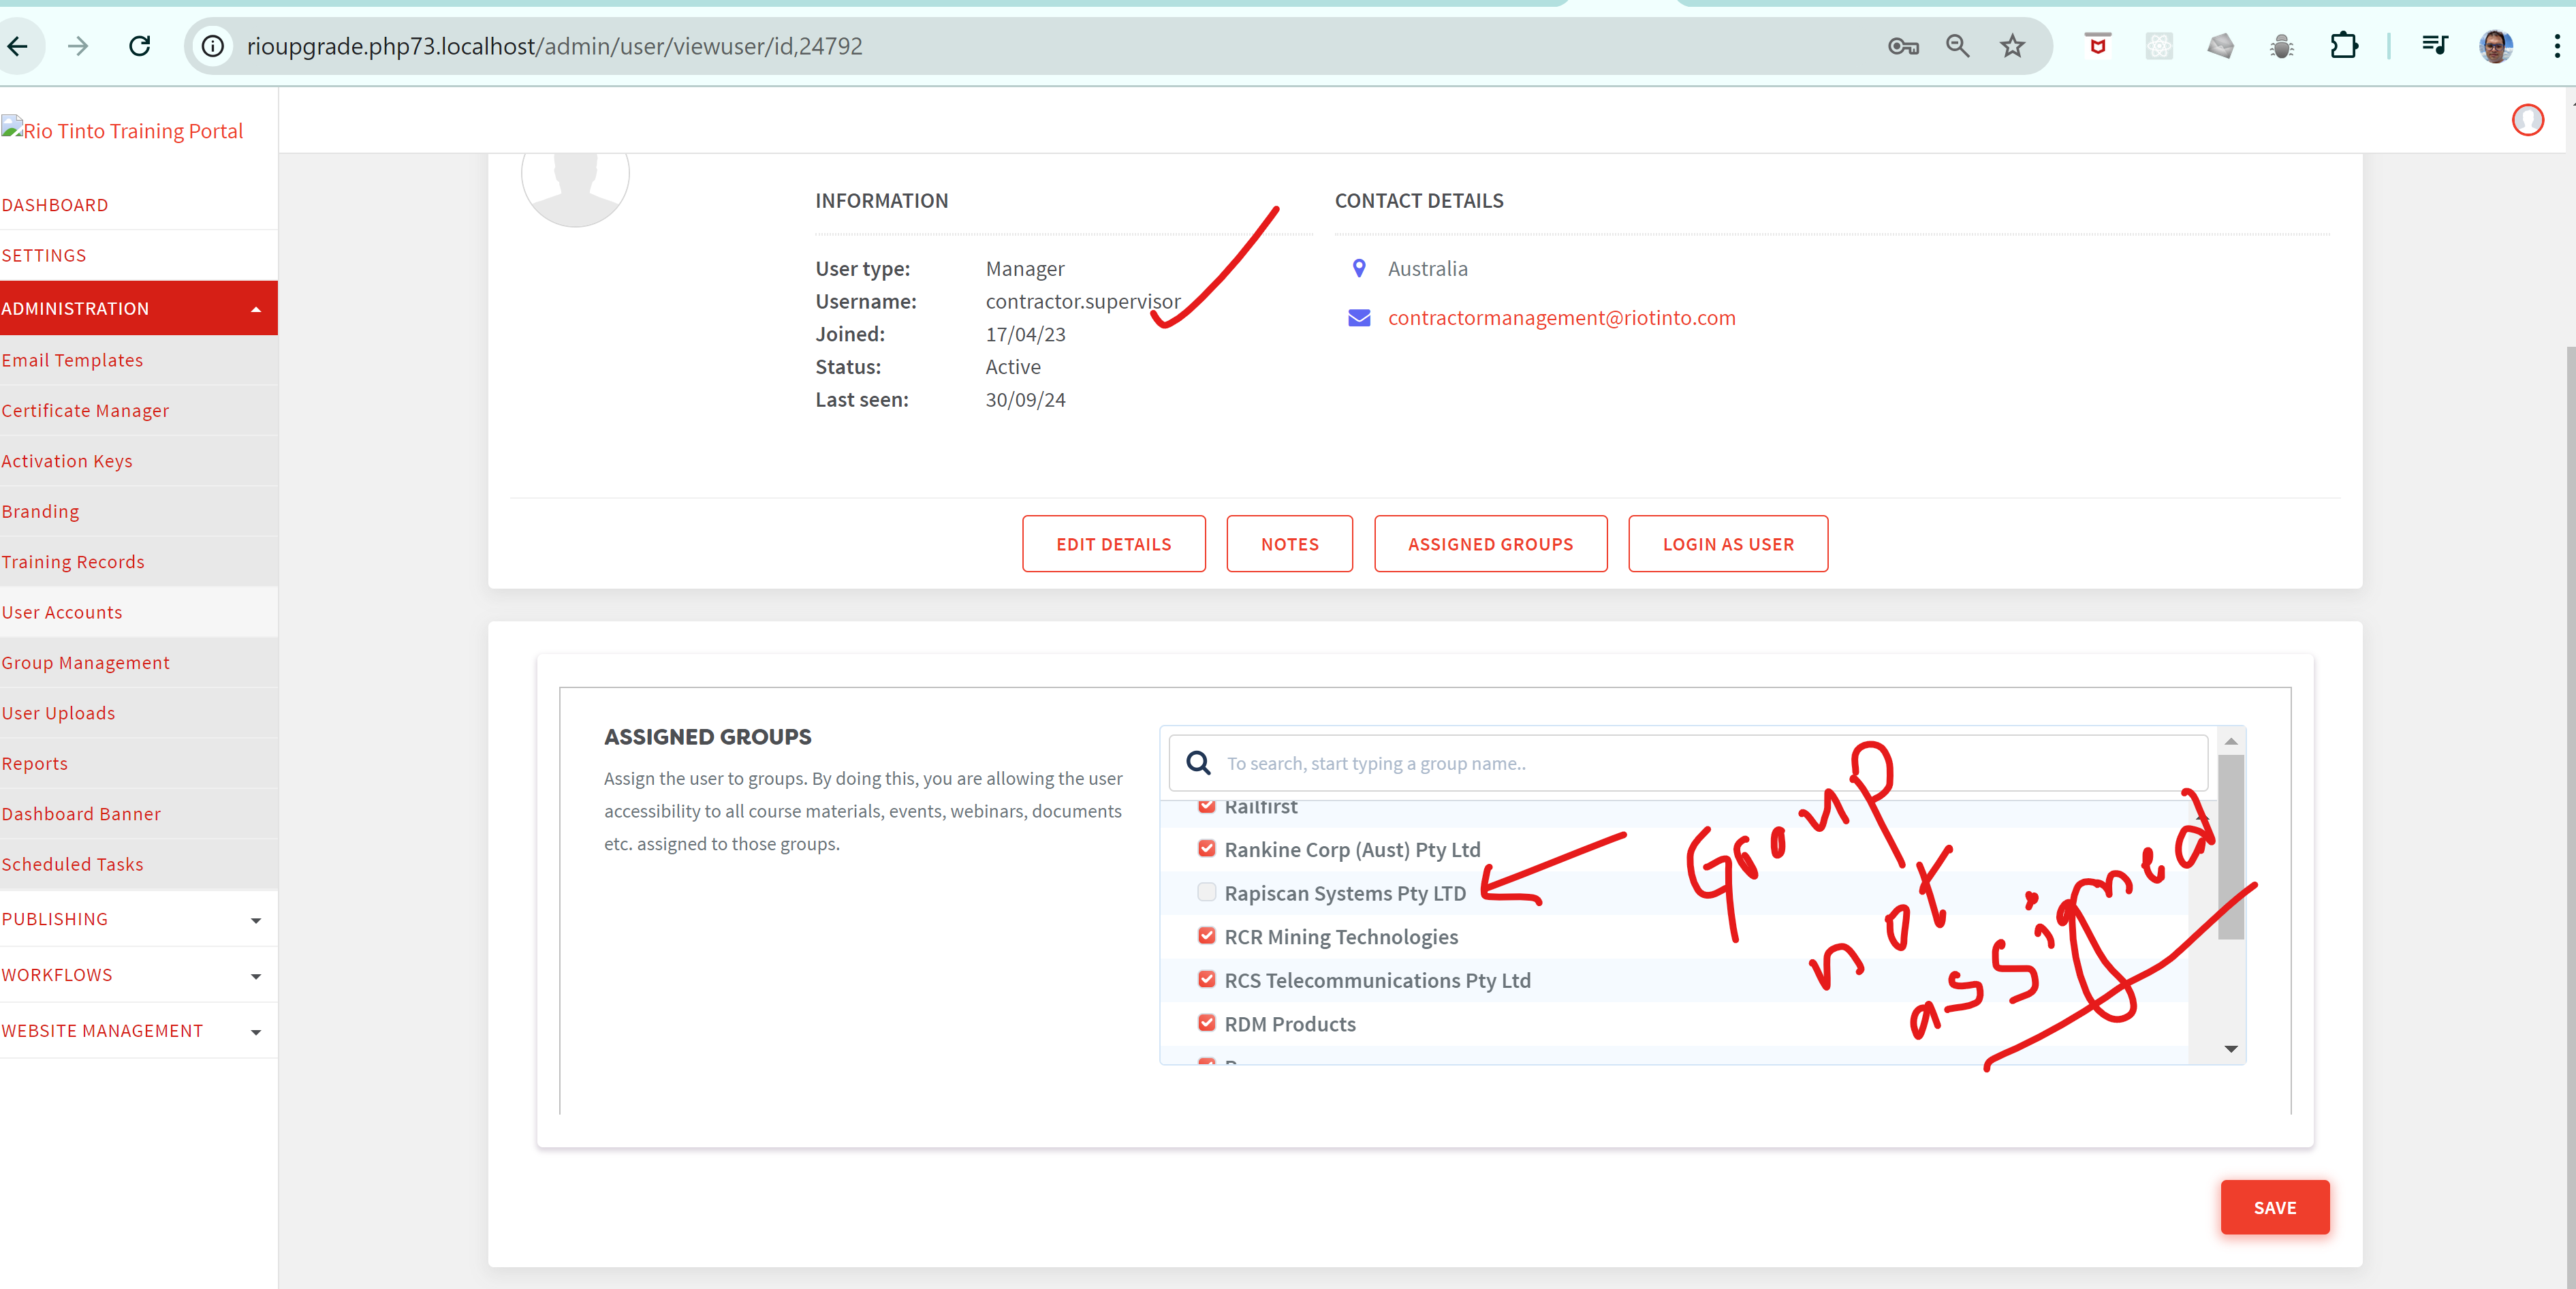This screenshot has width=2576, height=1289.
Task: Open the password key icon
Action: 1902,46
